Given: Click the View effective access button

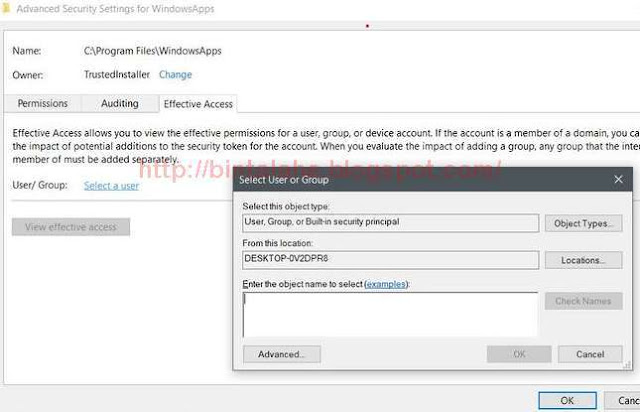Looking at the screenshot, I should (71, 227).
